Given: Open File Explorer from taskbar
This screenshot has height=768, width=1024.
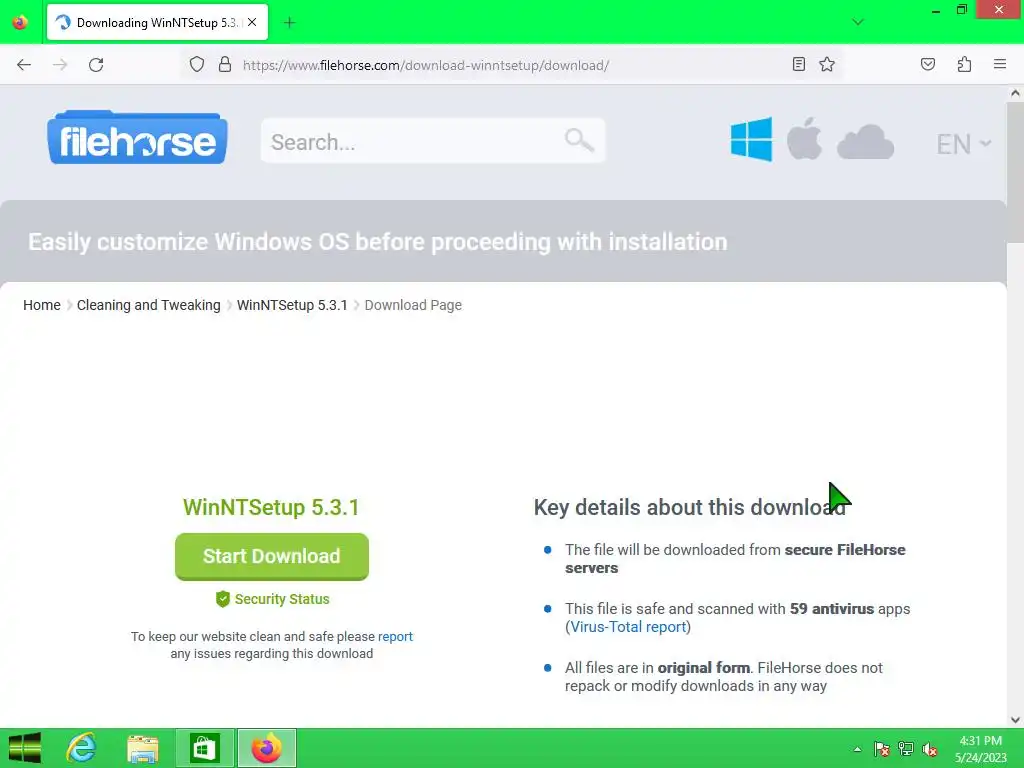Looking at the screenshot, I should [142, 748].
